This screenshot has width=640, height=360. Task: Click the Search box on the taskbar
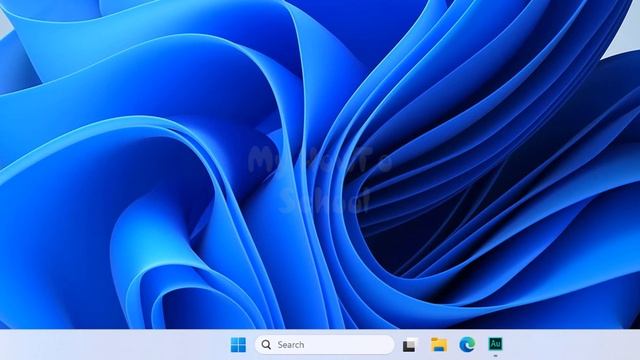tap(324, 344)
